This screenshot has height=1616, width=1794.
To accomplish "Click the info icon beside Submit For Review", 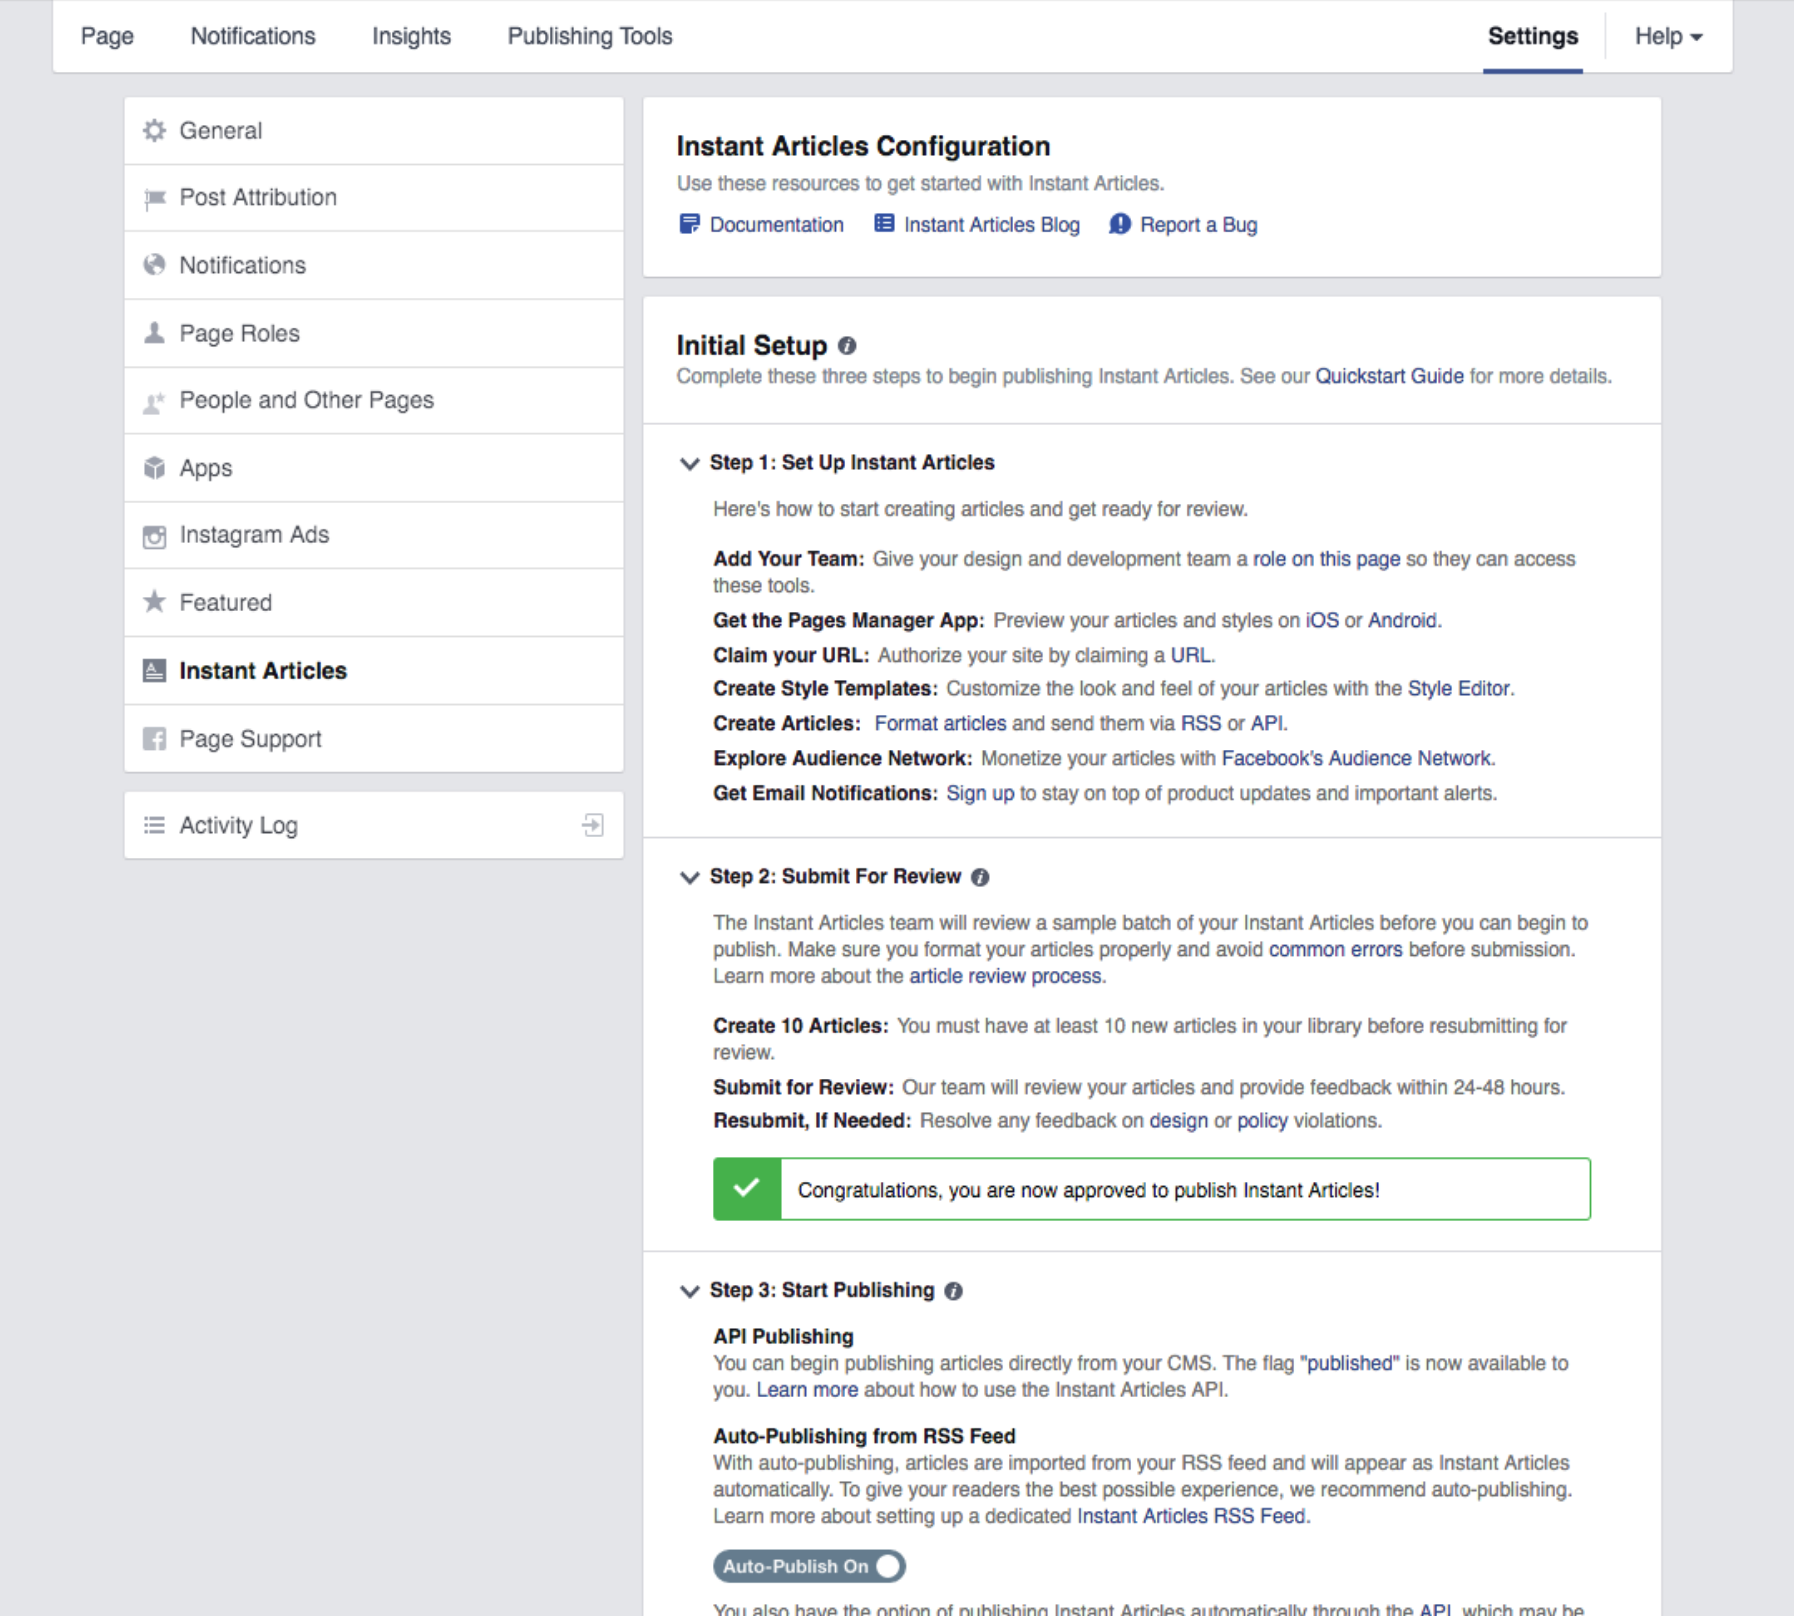I will pyautogui.click(x=980, y=877).
